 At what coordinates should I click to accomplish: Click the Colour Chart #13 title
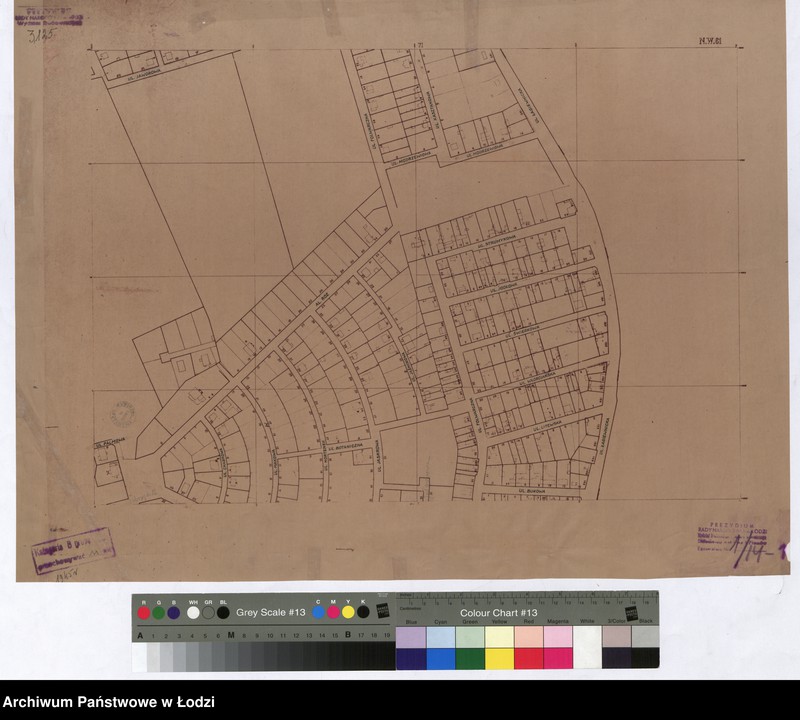(x=498, y=613)
